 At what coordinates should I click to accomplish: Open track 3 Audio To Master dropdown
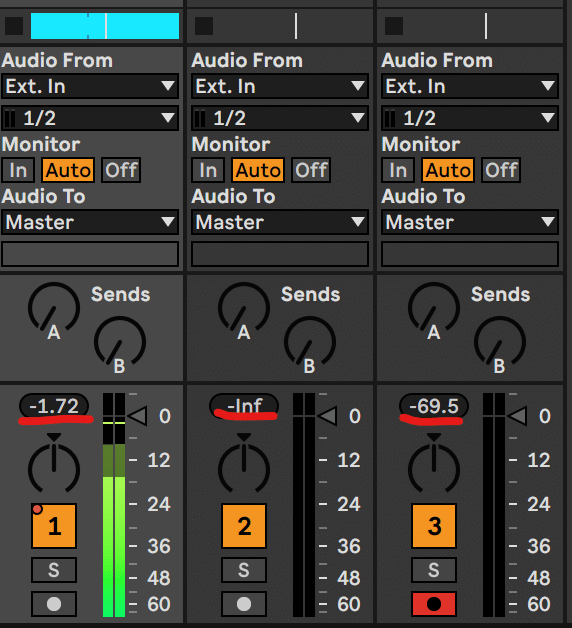469,222
